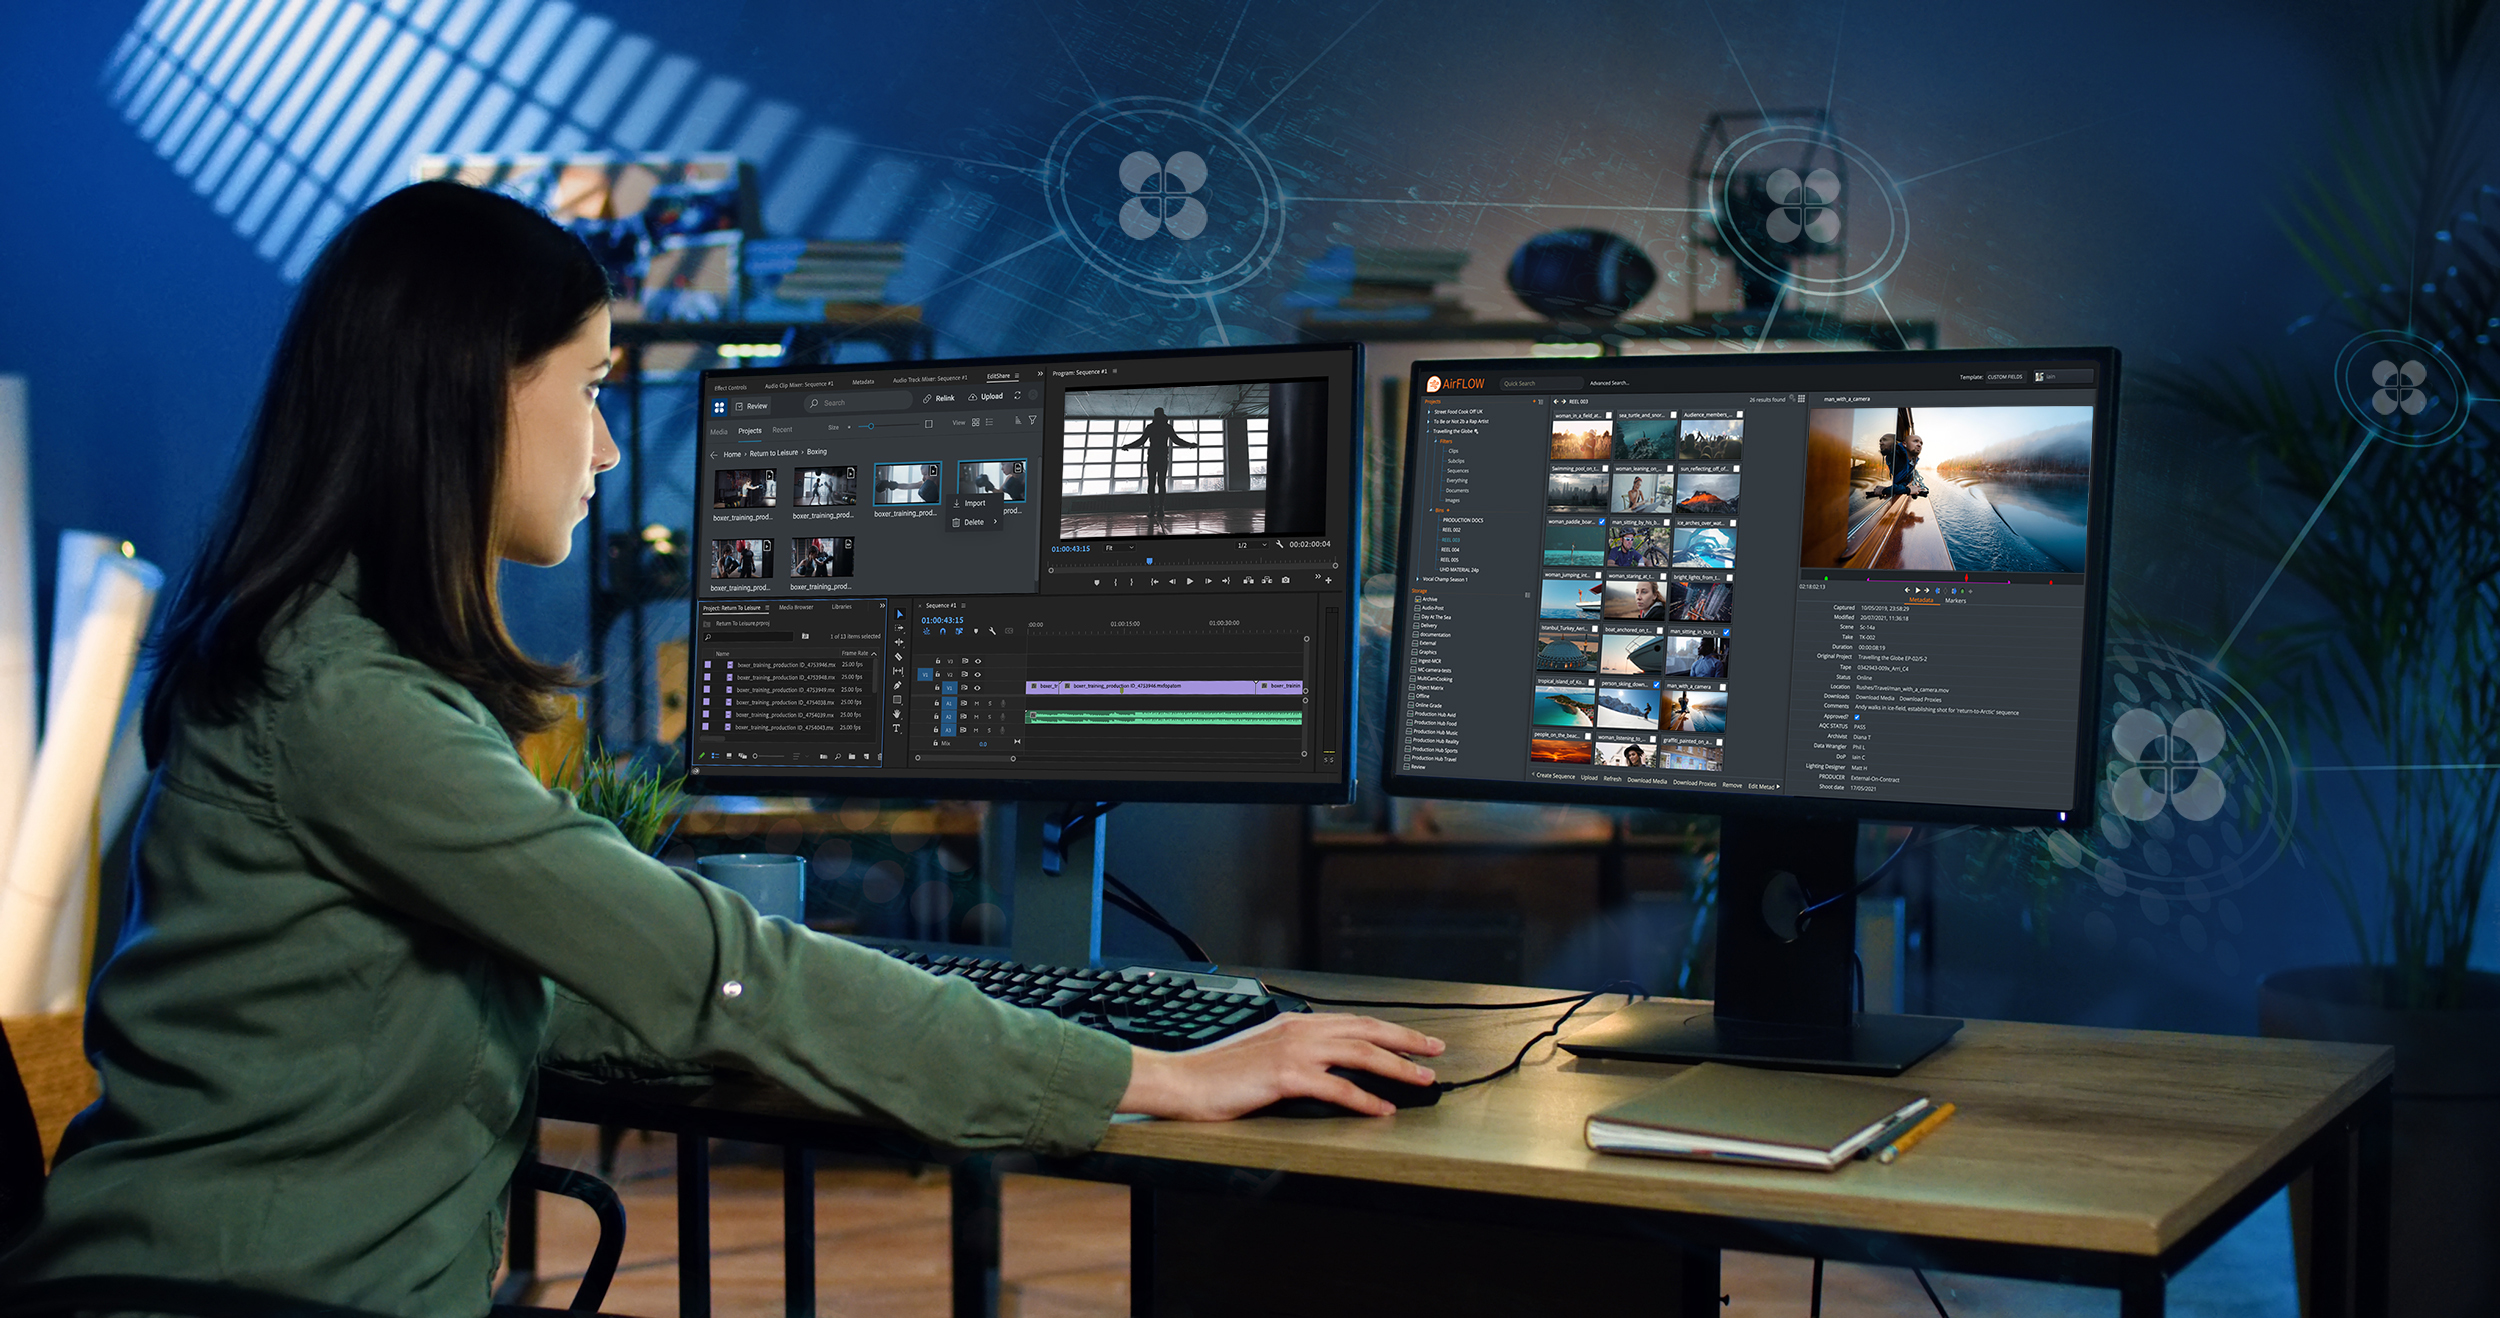Switch to the Markers tab
Viewport: 2500px width, 1318px height.
[x=1955, y=601]
